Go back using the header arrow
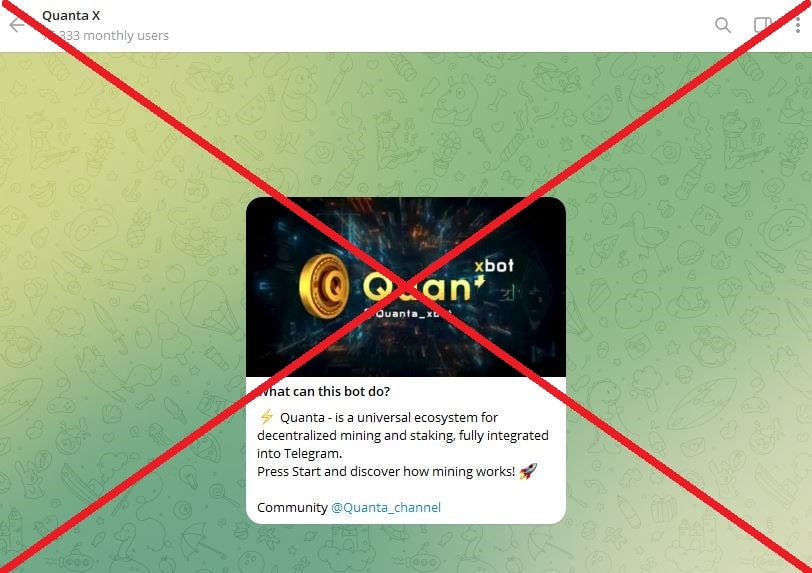 coord(17,25)
